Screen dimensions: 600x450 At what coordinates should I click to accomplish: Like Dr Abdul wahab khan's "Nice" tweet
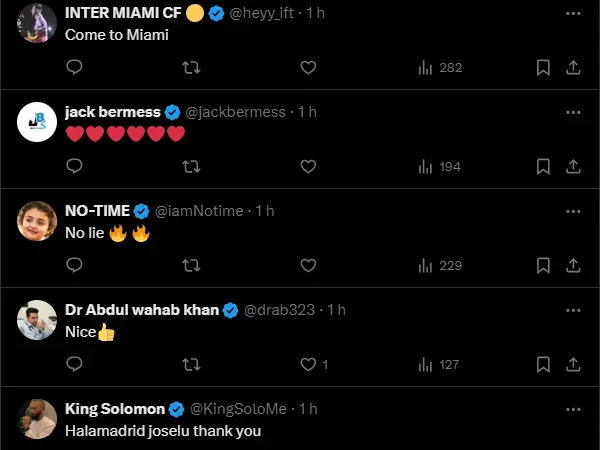tap(308, 364)
